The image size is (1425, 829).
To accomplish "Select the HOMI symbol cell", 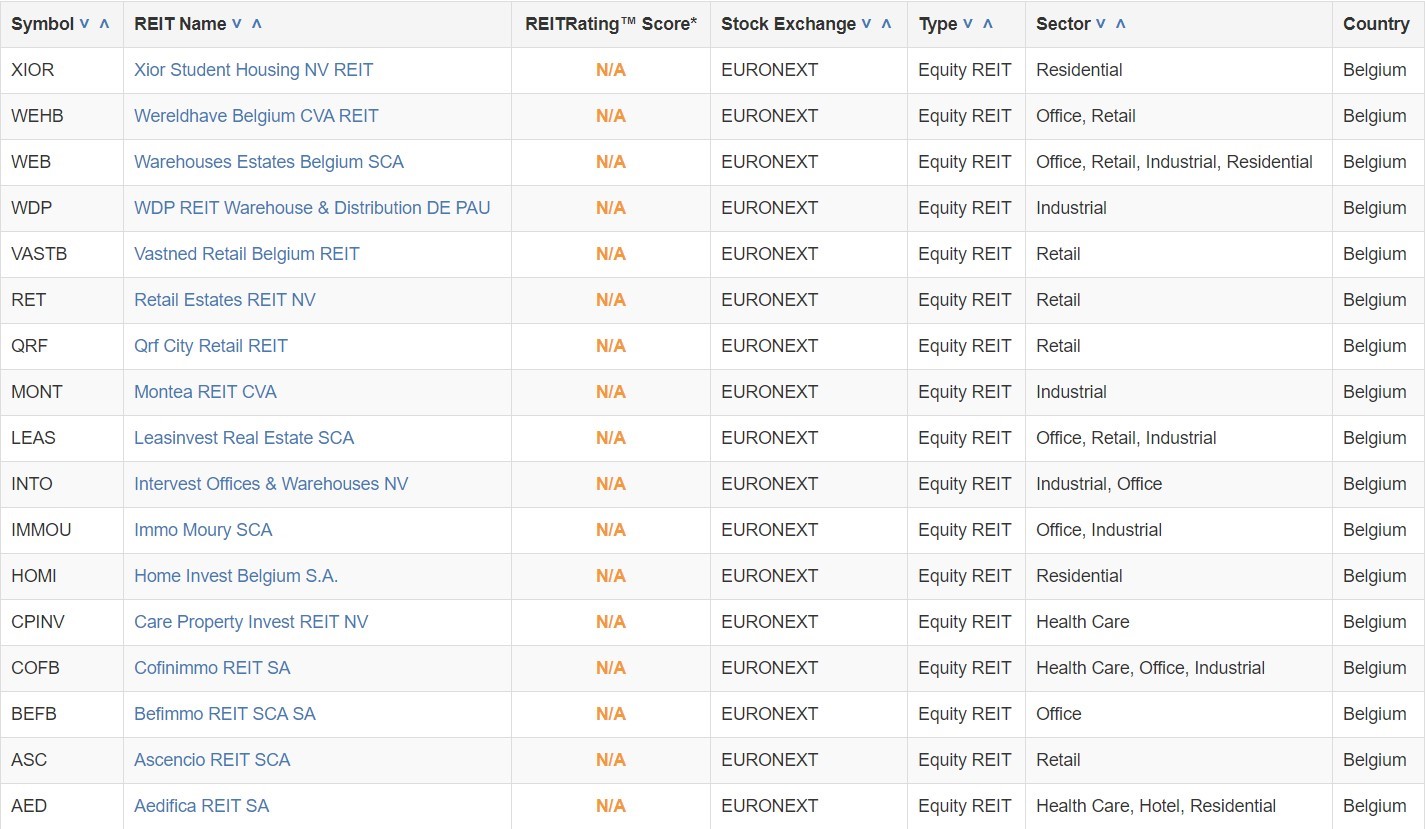I will tap(62, 576).
